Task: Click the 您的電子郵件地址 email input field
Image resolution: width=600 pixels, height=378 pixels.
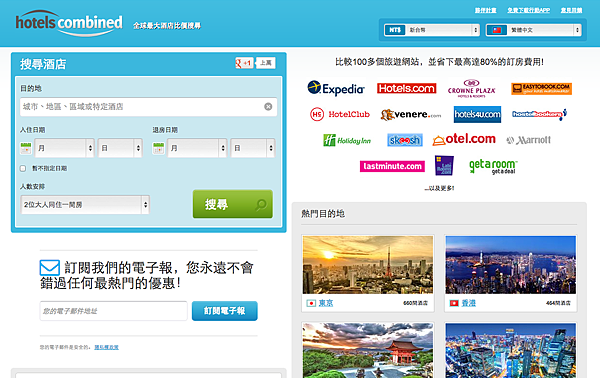Action: (x=113, y=311)
